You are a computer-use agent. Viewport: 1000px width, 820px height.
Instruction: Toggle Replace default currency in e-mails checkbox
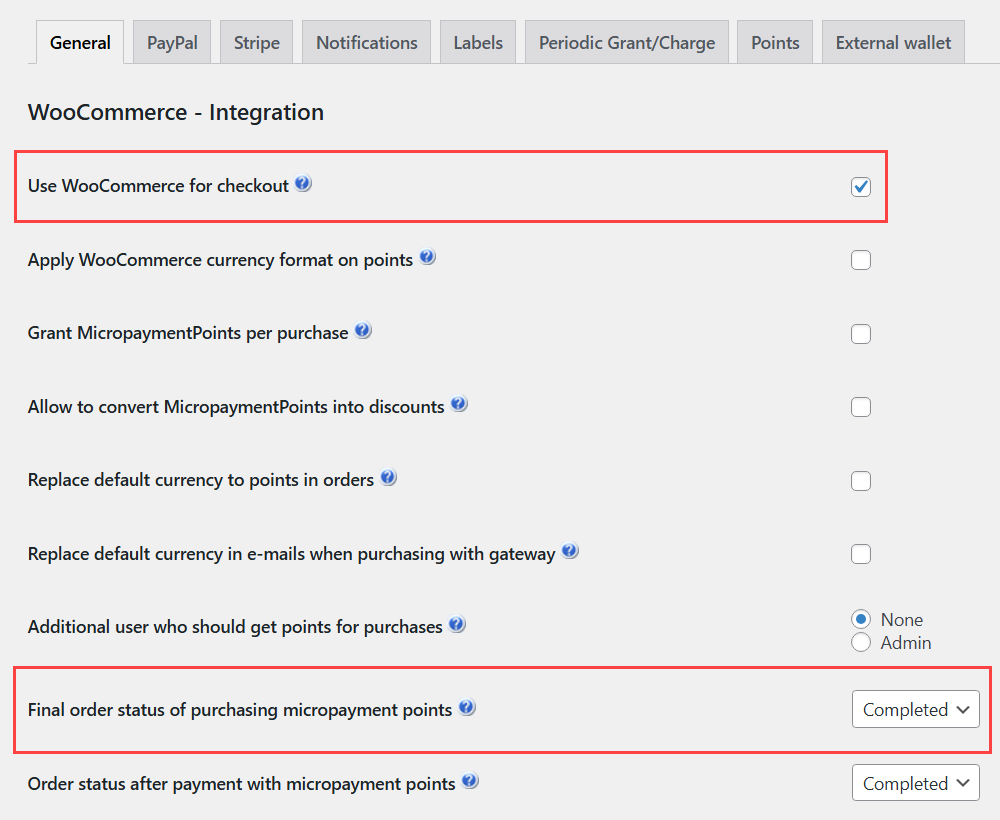click(x=861, y=554)
